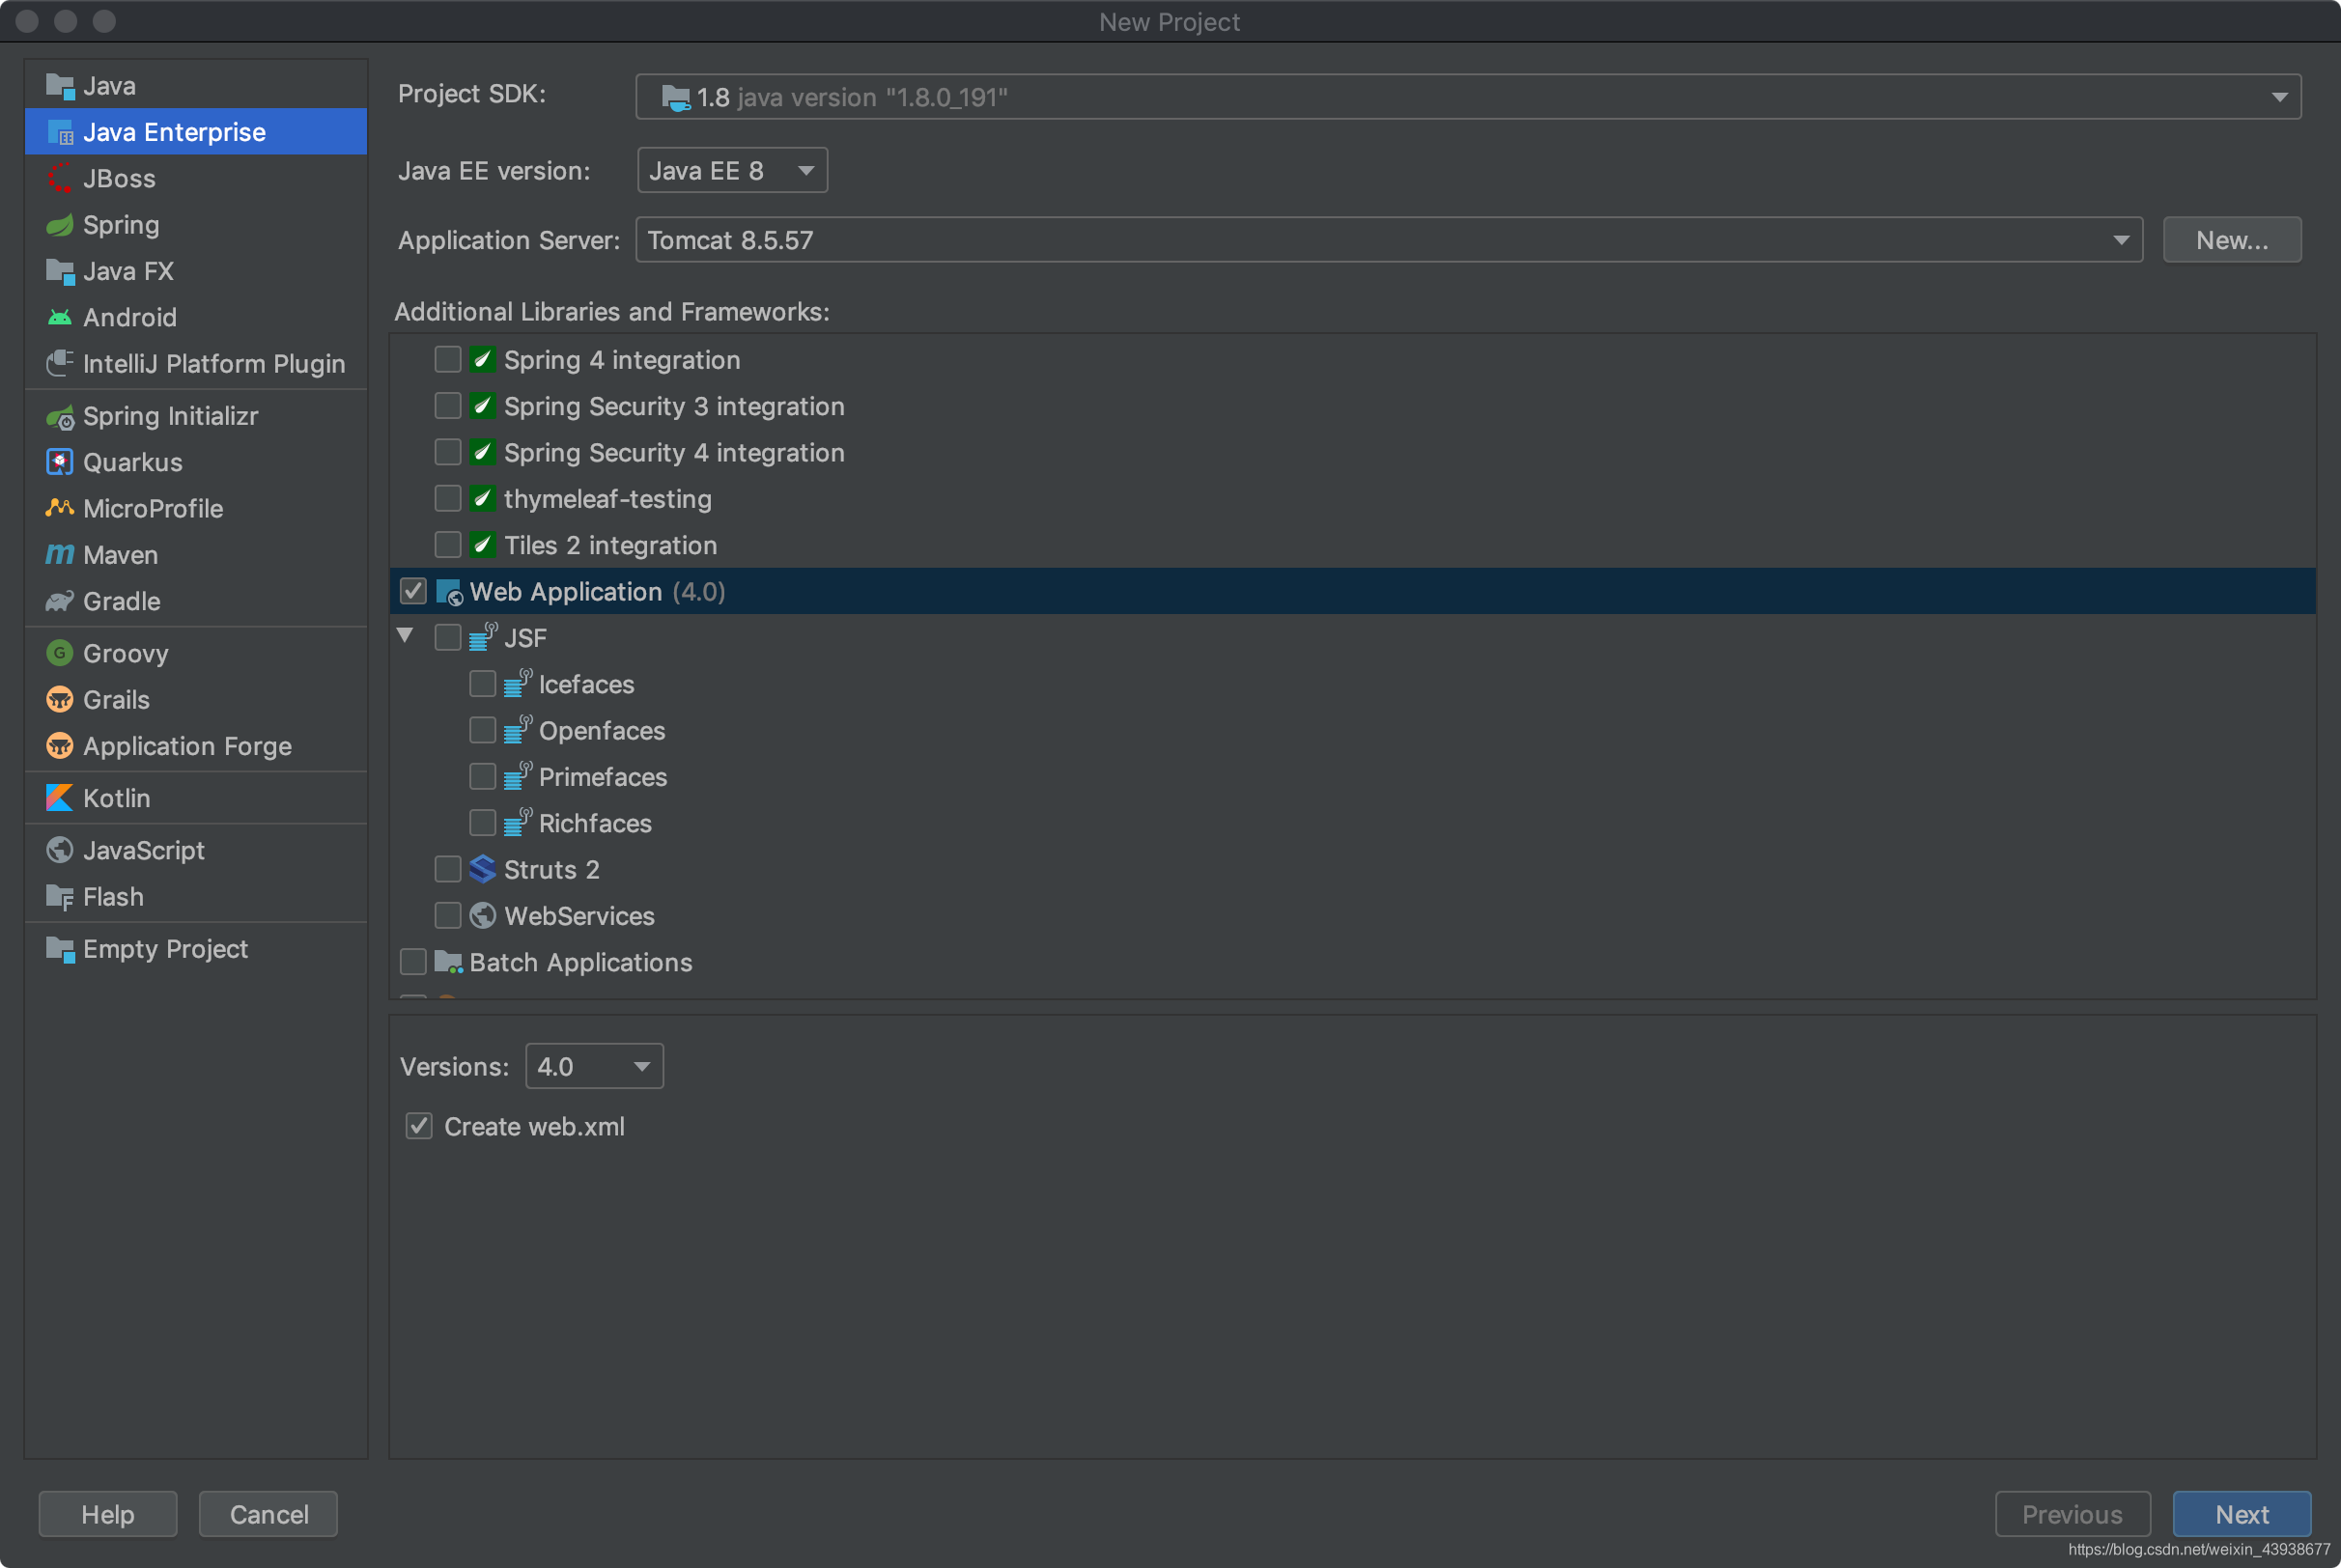This screenshot has width=2341, height=1568.
Task: Select the Spring project type
Action: pyautogui.click(x=196, y=225)
